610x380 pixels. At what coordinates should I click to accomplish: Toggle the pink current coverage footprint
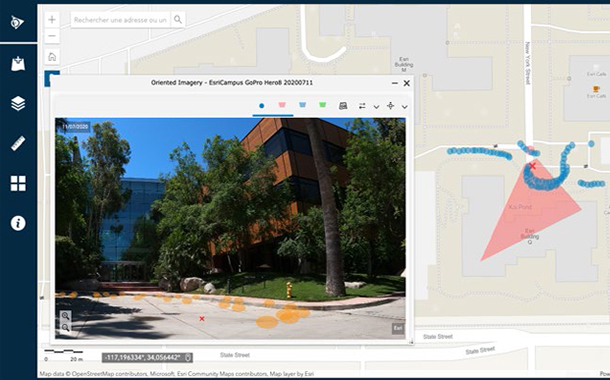[x=282, y=105]
